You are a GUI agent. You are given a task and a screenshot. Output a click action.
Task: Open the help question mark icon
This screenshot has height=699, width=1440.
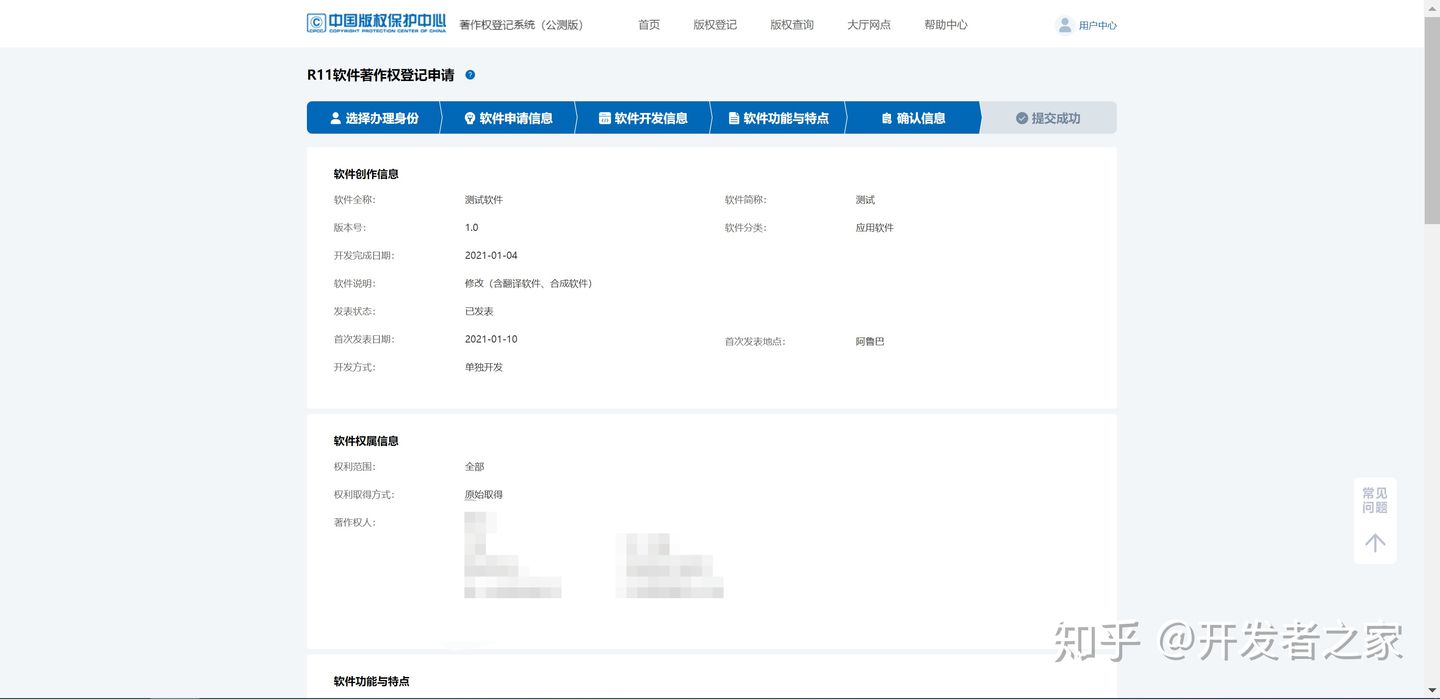click(470, 75)
